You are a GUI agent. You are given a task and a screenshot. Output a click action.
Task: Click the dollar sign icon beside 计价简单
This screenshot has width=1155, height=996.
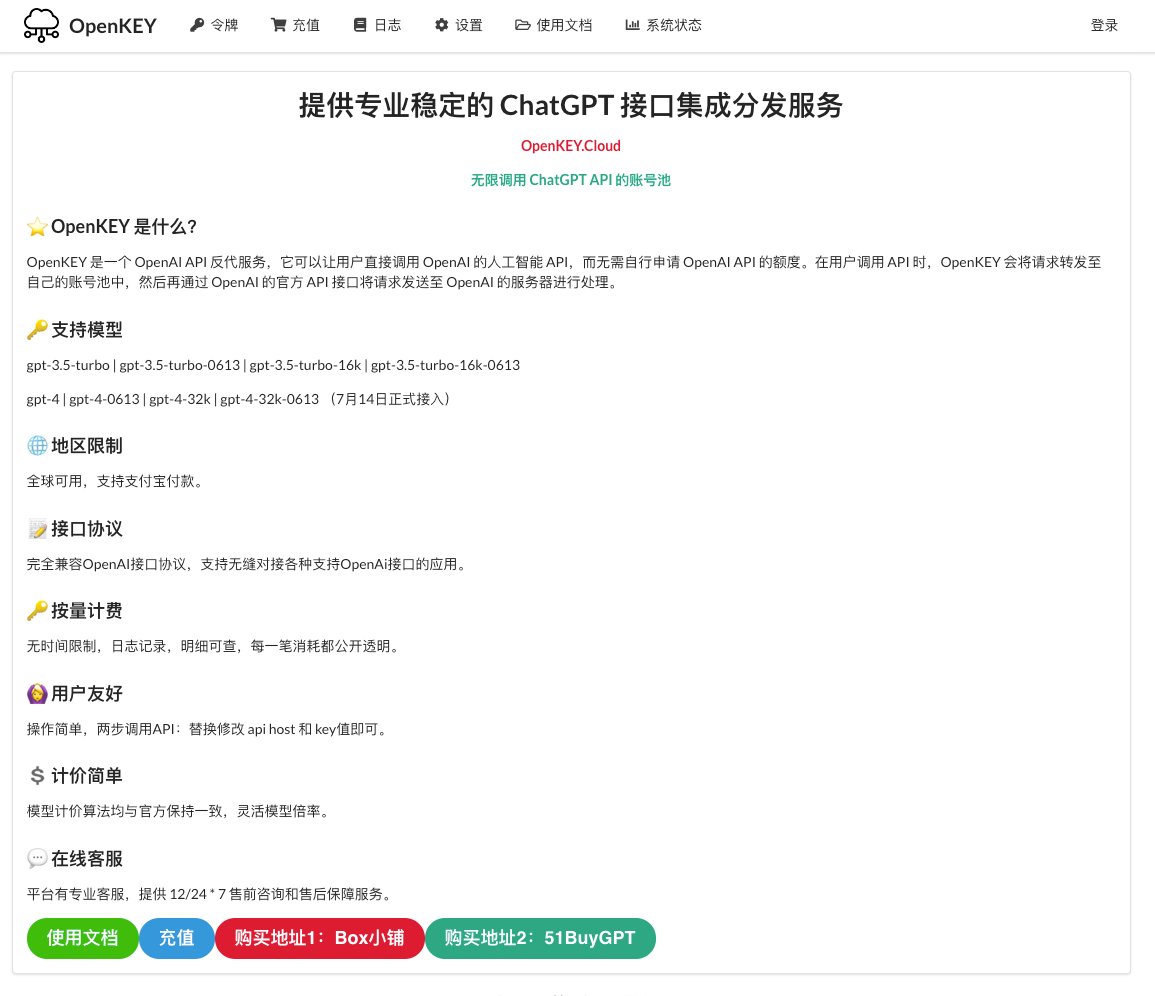37,776
